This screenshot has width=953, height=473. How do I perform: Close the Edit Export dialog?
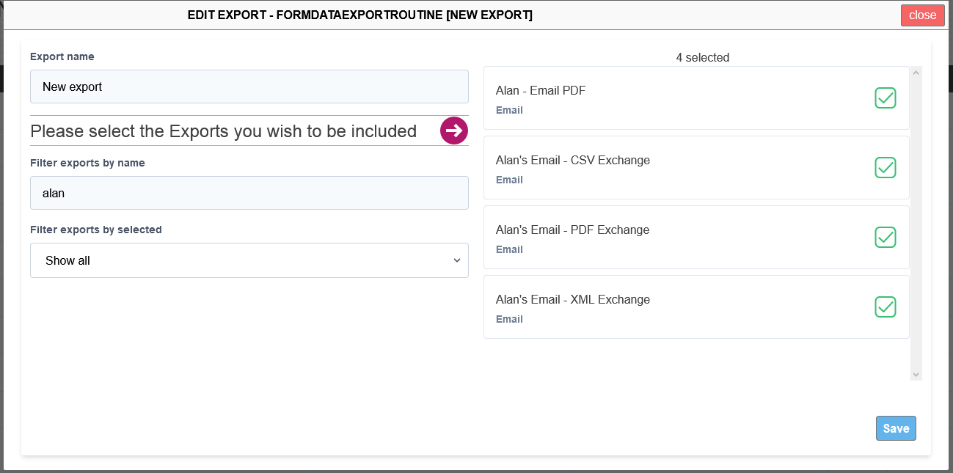pyautogui.click(x=923, y=15)
